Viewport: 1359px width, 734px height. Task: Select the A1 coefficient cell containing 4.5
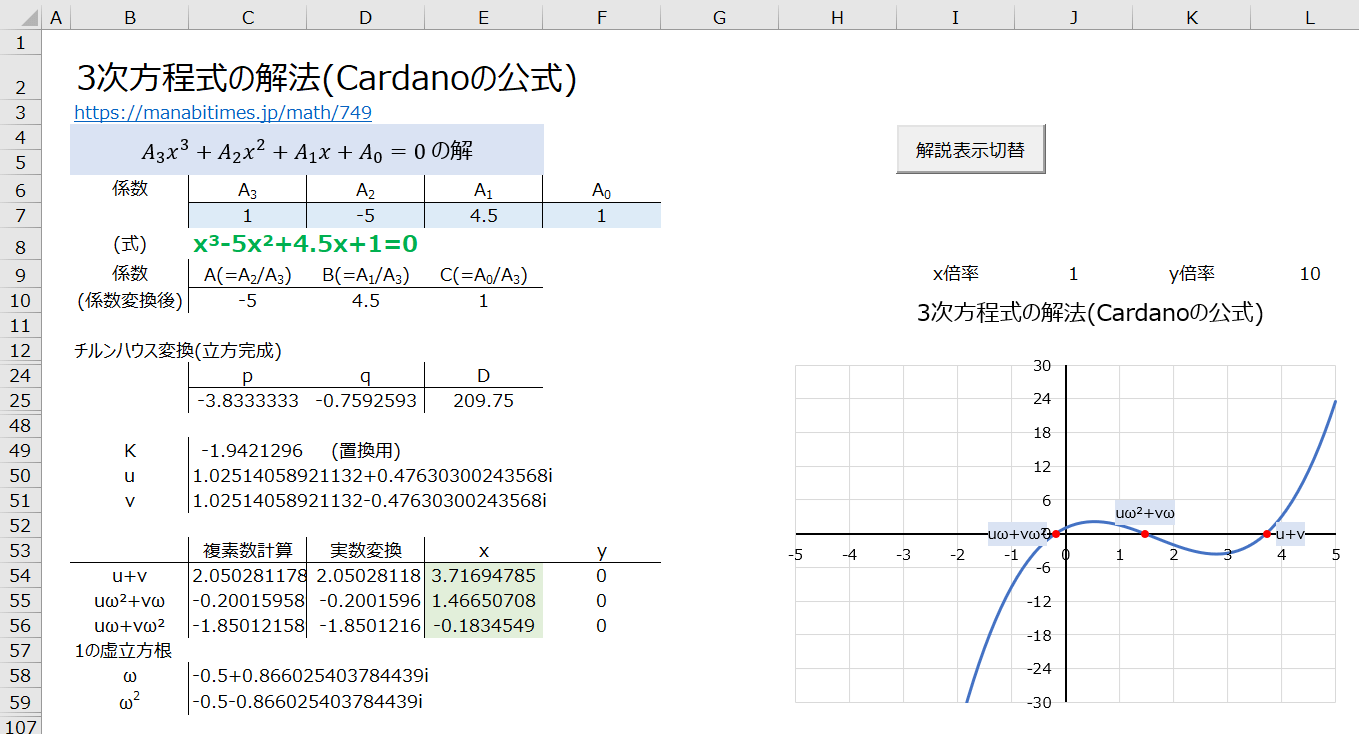point(483,216)
